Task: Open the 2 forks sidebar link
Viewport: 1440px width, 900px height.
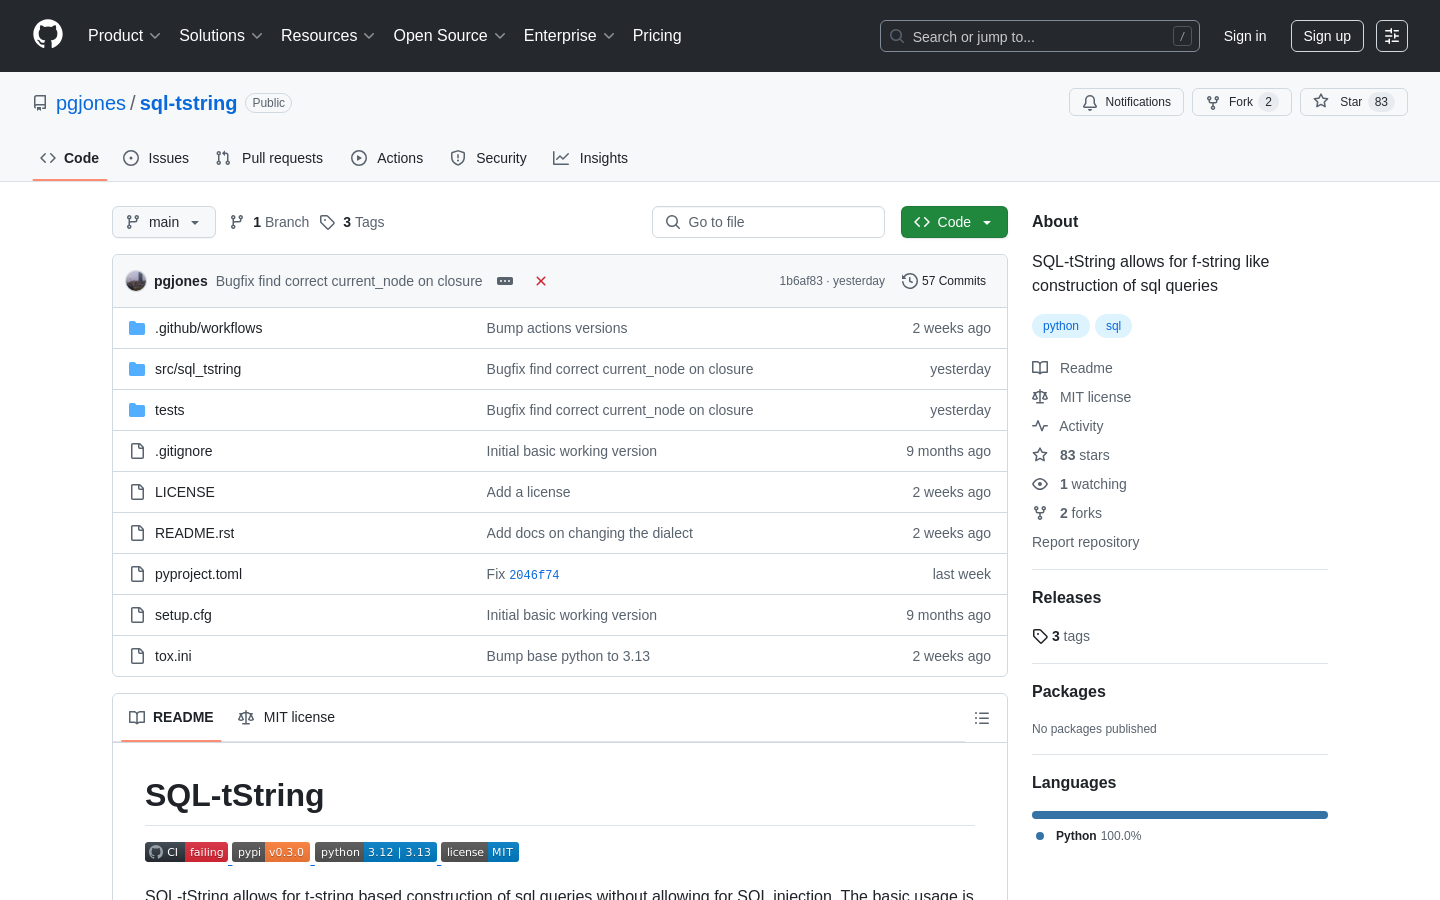Action: click(1067, 513)
